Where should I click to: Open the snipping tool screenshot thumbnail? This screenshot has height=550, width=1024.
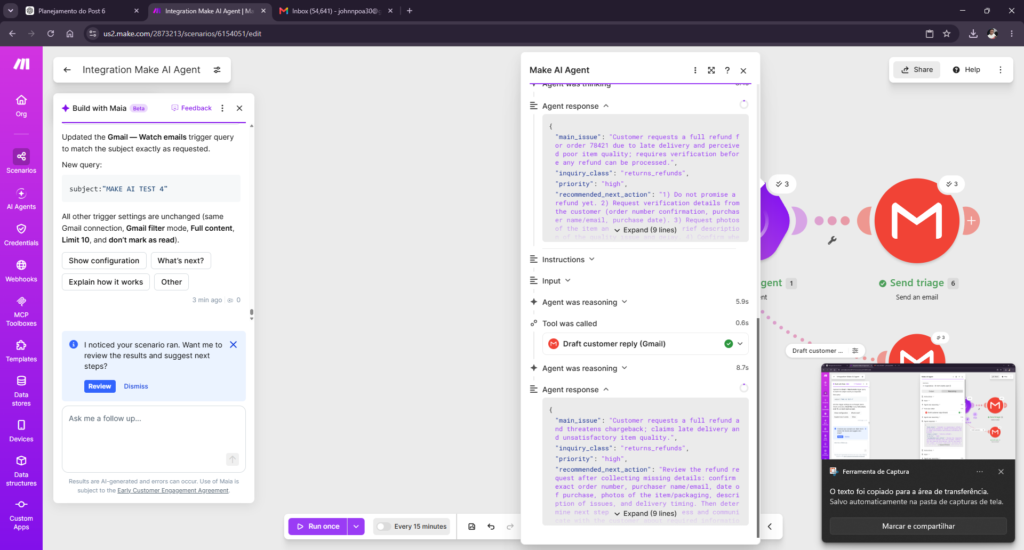(x=918, y=413)
